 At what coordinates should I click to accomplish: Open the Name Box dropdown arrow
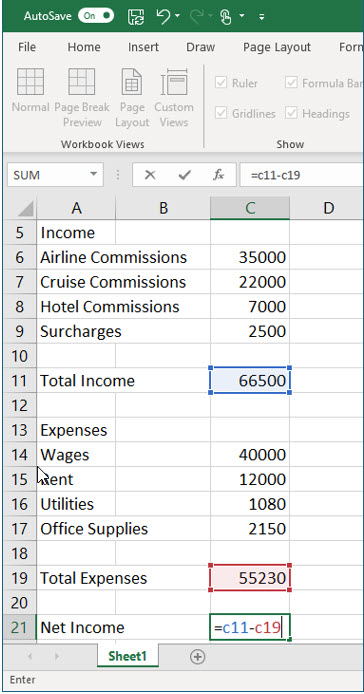[93, 175]
